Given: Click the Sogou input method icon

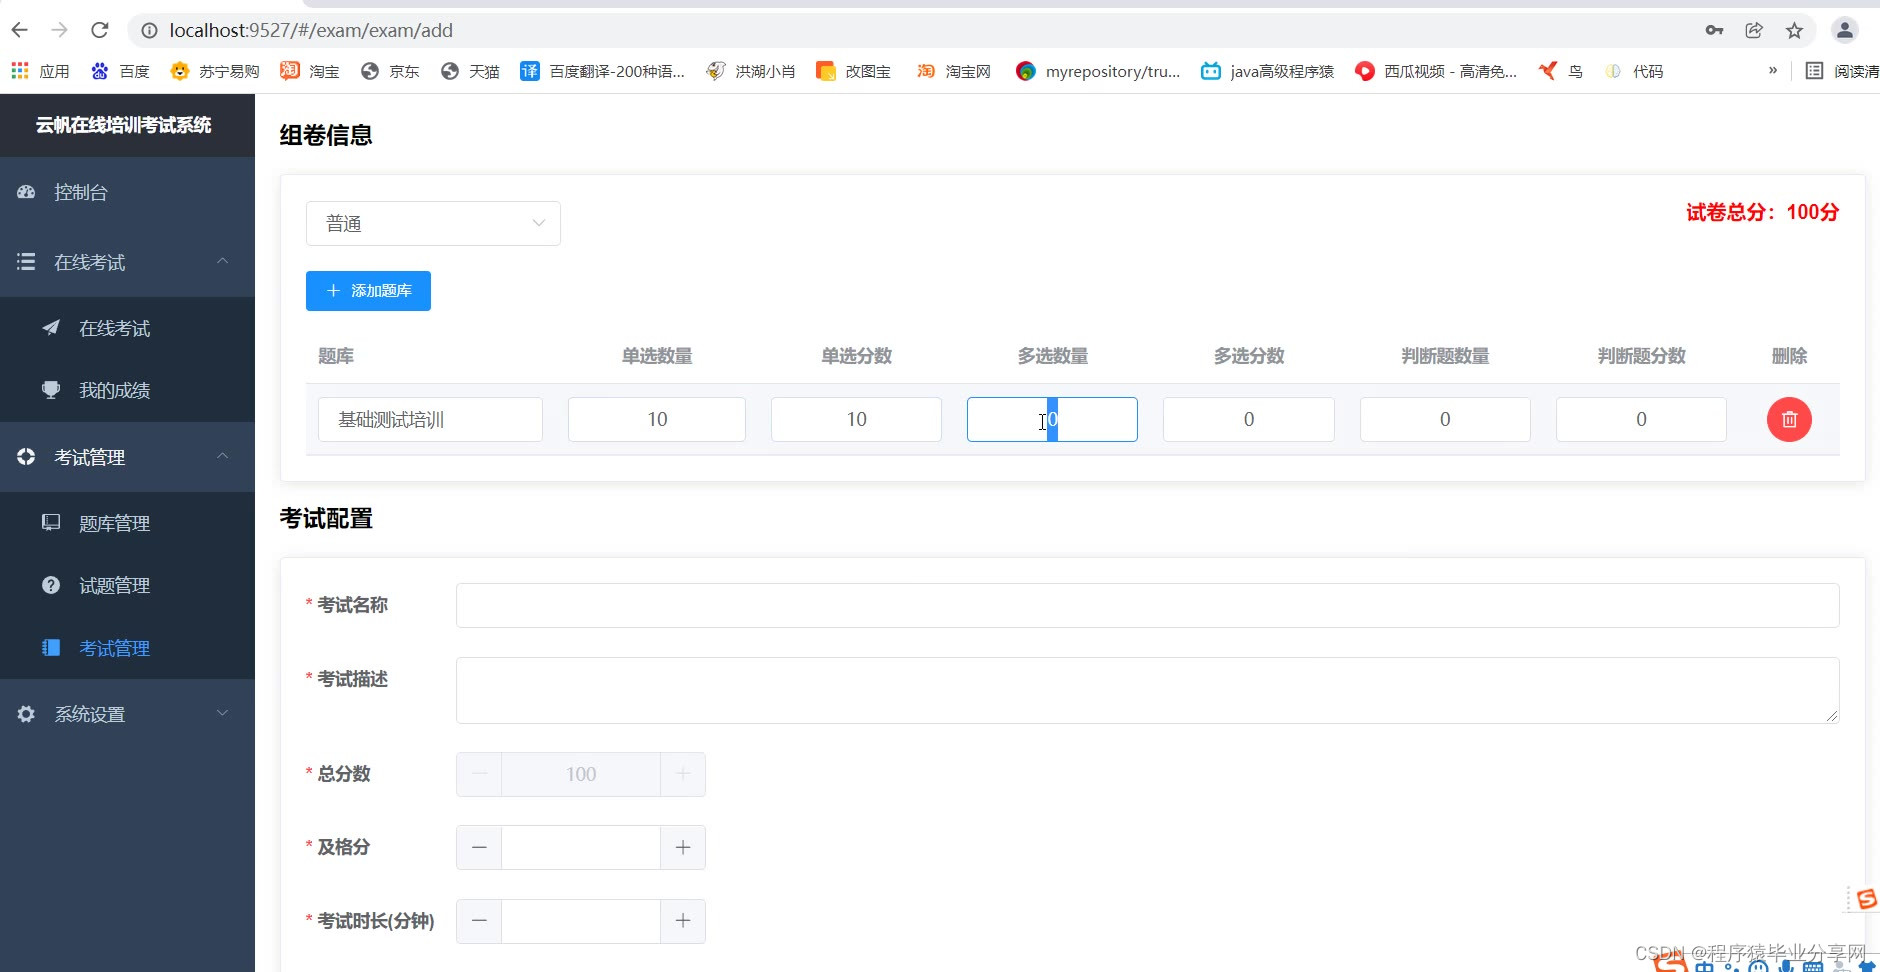Looking at the screenshot, I should coord(1866,899).
